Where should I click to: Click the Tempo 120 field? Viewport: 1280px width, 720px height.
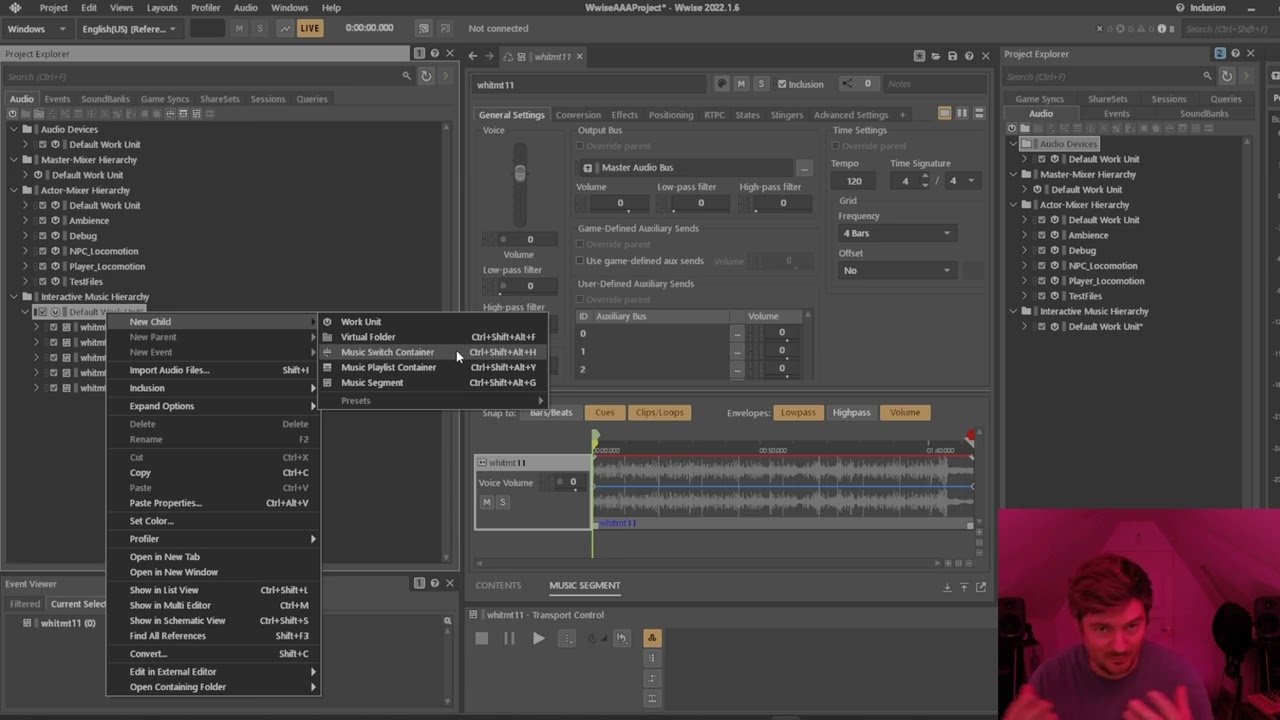[x=855, y=181]
